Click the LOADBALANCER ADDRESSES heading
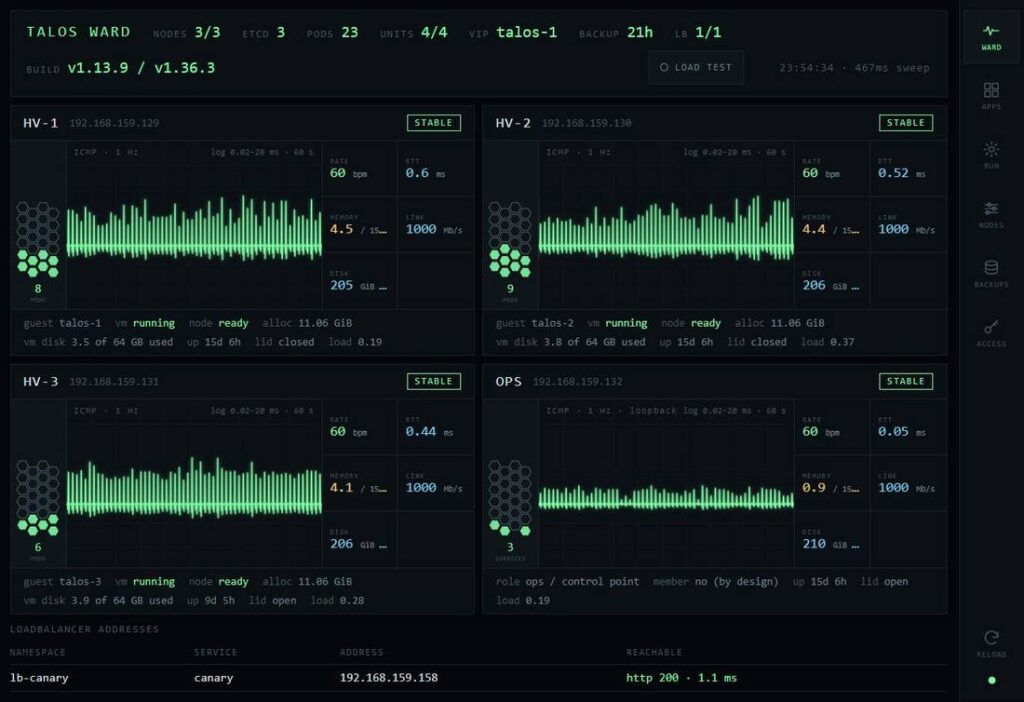Image resolution: width=1024 pixels, height=702 pixels. pyautogui.click(x=84, y=629)
